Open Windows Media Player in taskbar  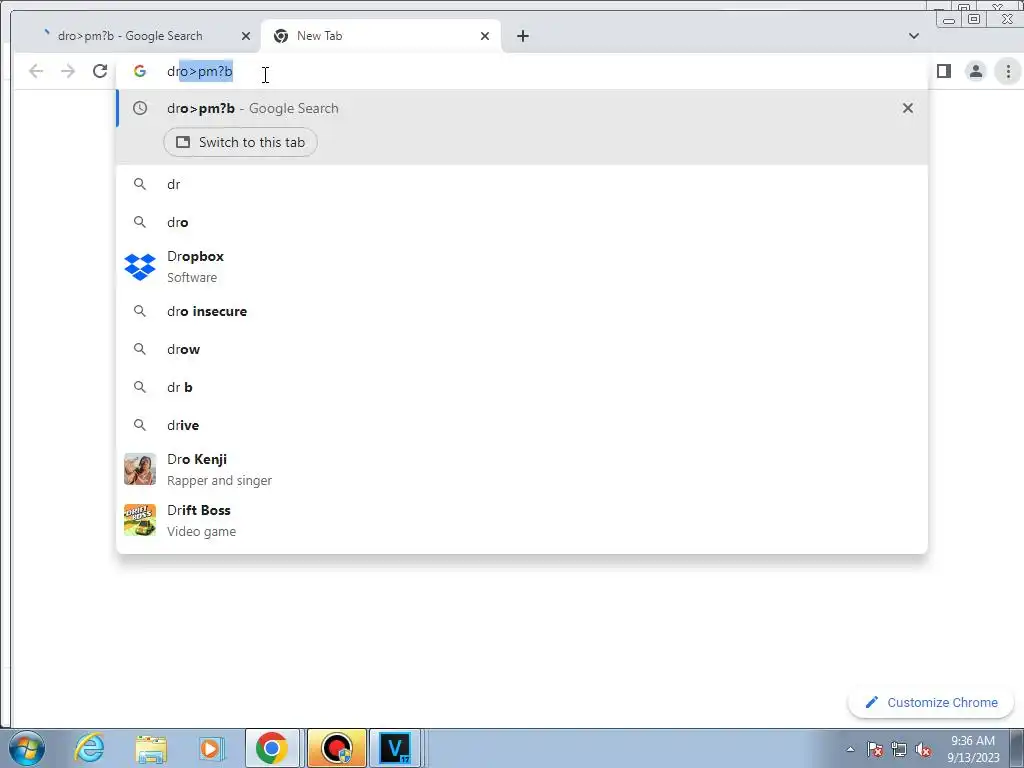coord(211,748)
